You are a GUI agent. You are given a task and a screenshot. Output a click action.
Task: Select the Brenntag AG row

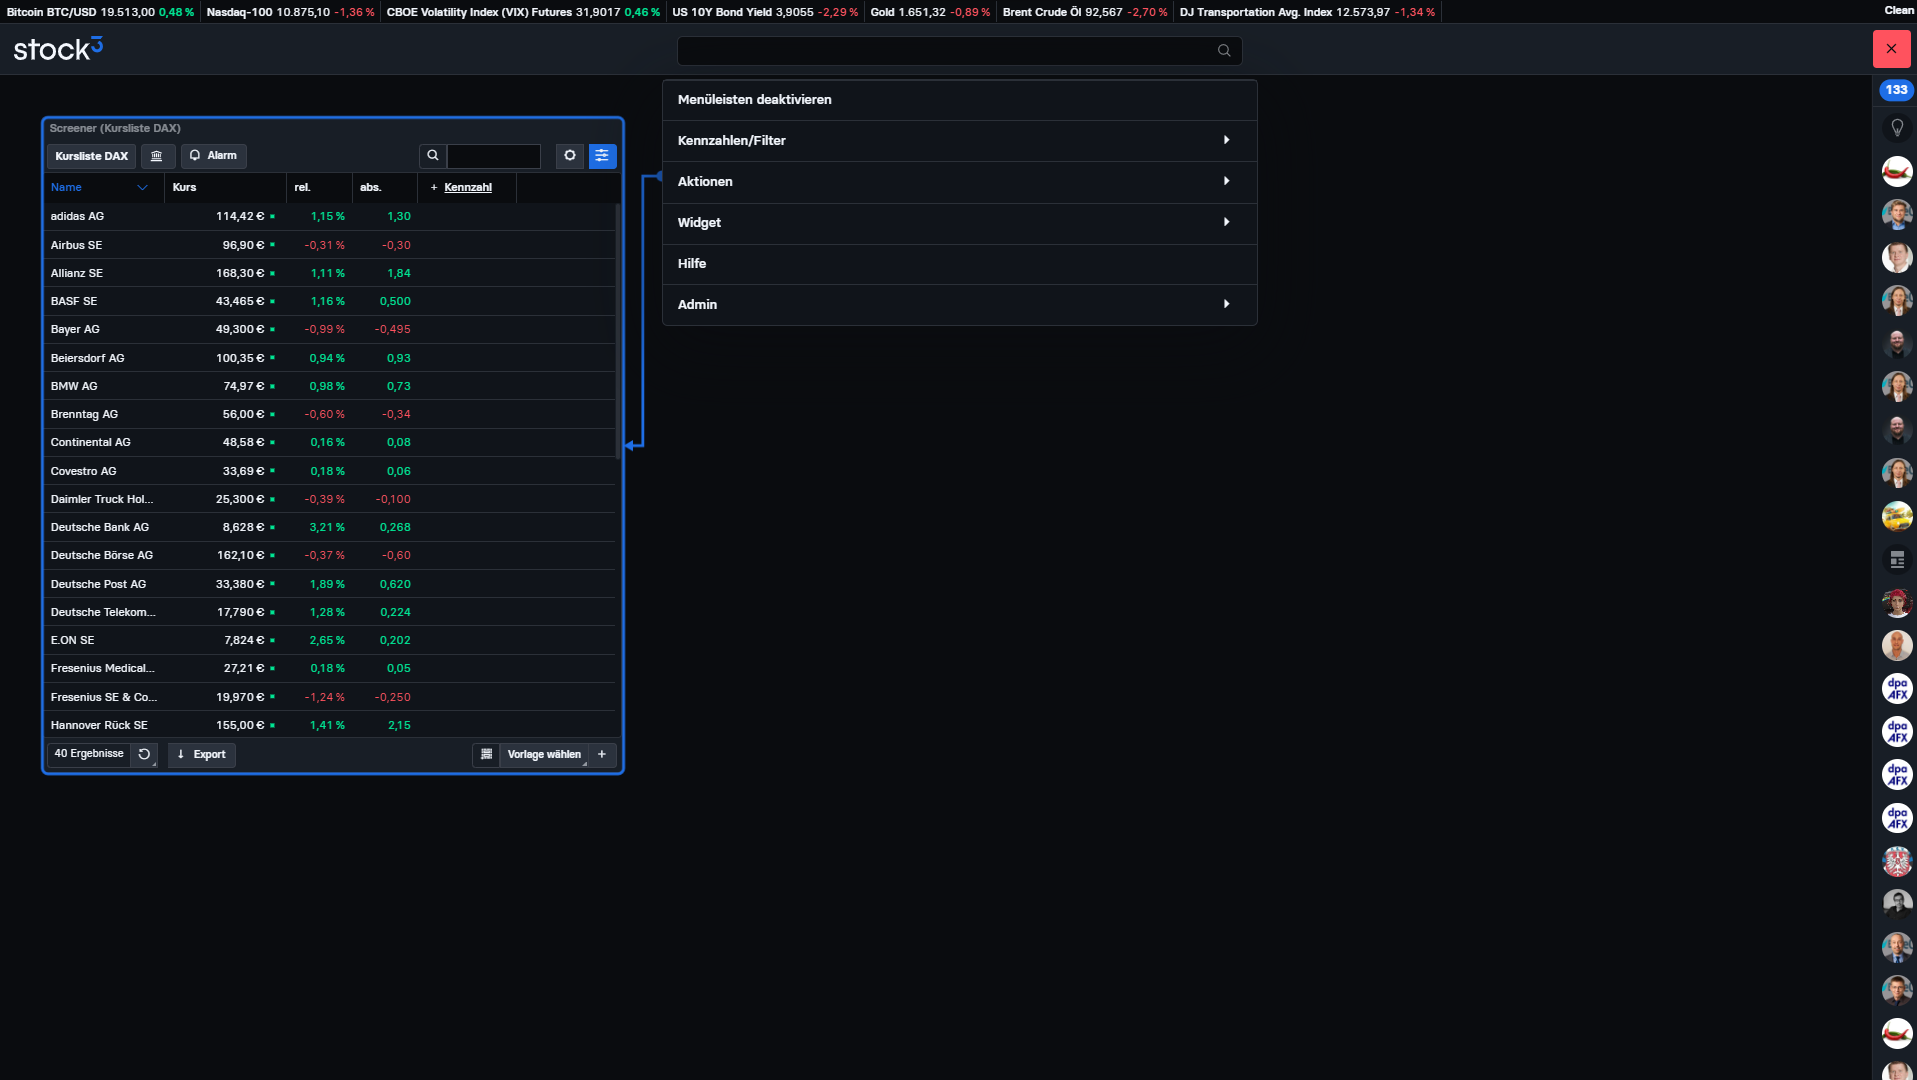click(x=330, y=414)
